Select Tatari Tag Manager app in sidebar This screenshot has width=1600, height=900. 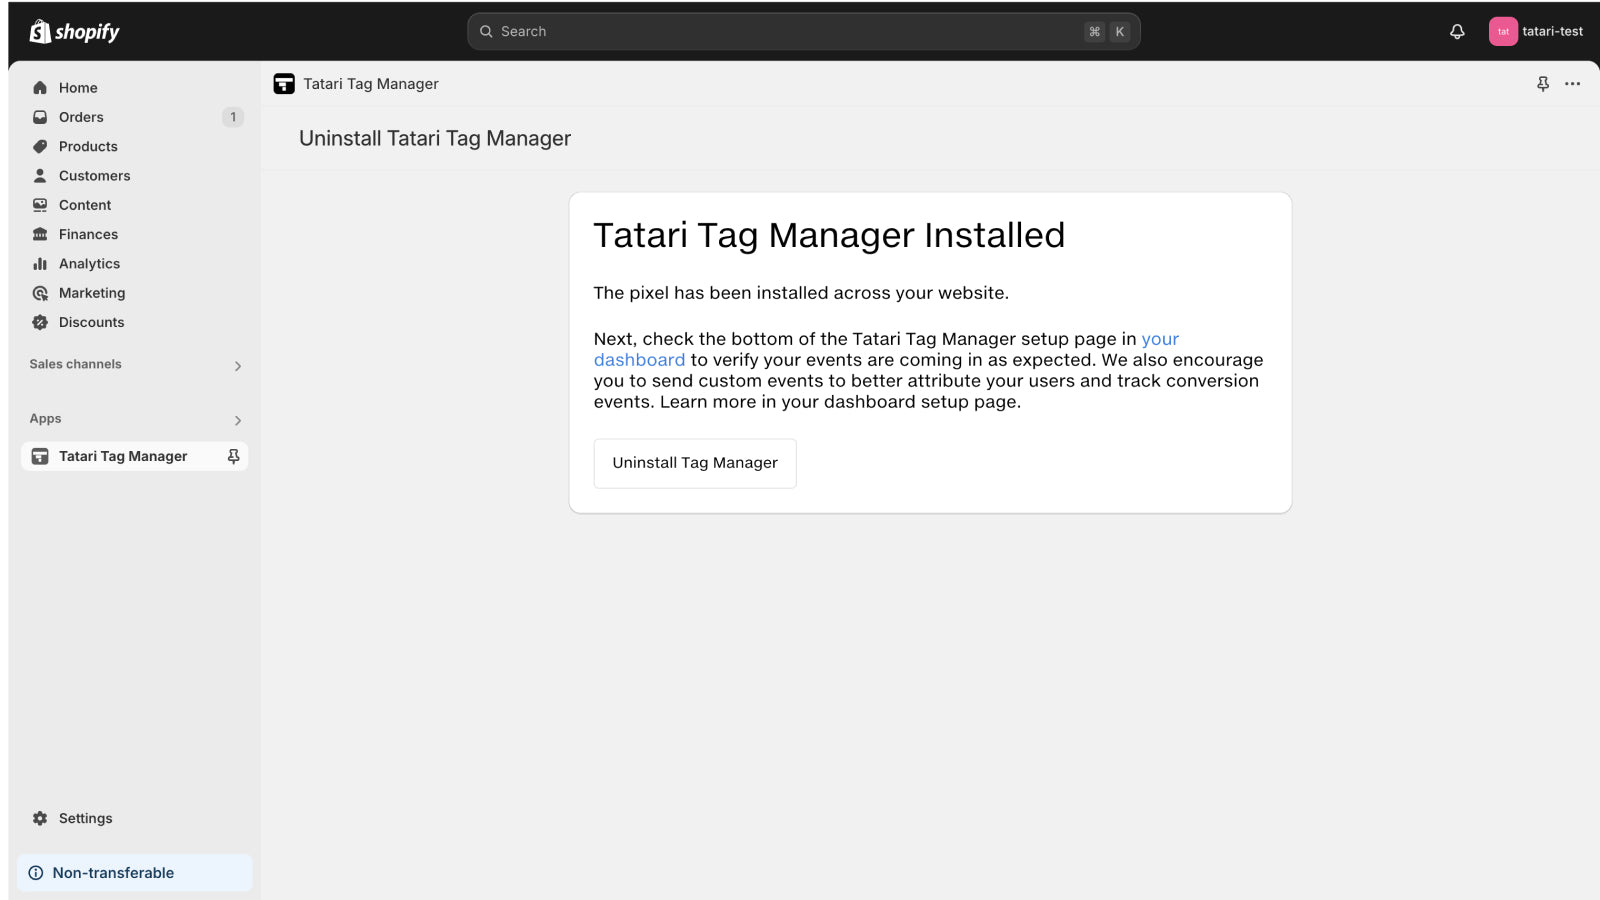pos(134,456)
